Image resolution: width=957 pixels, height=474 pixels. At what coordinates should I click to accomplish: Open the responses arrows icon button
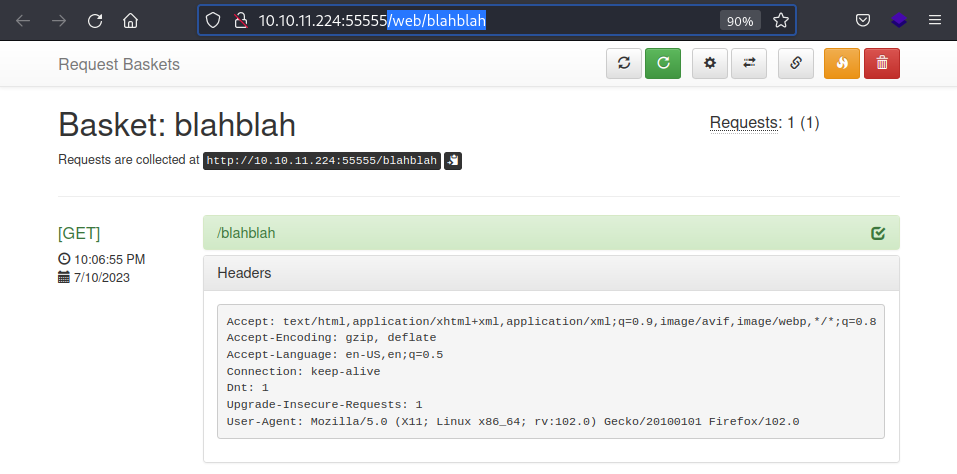[749, 63]
